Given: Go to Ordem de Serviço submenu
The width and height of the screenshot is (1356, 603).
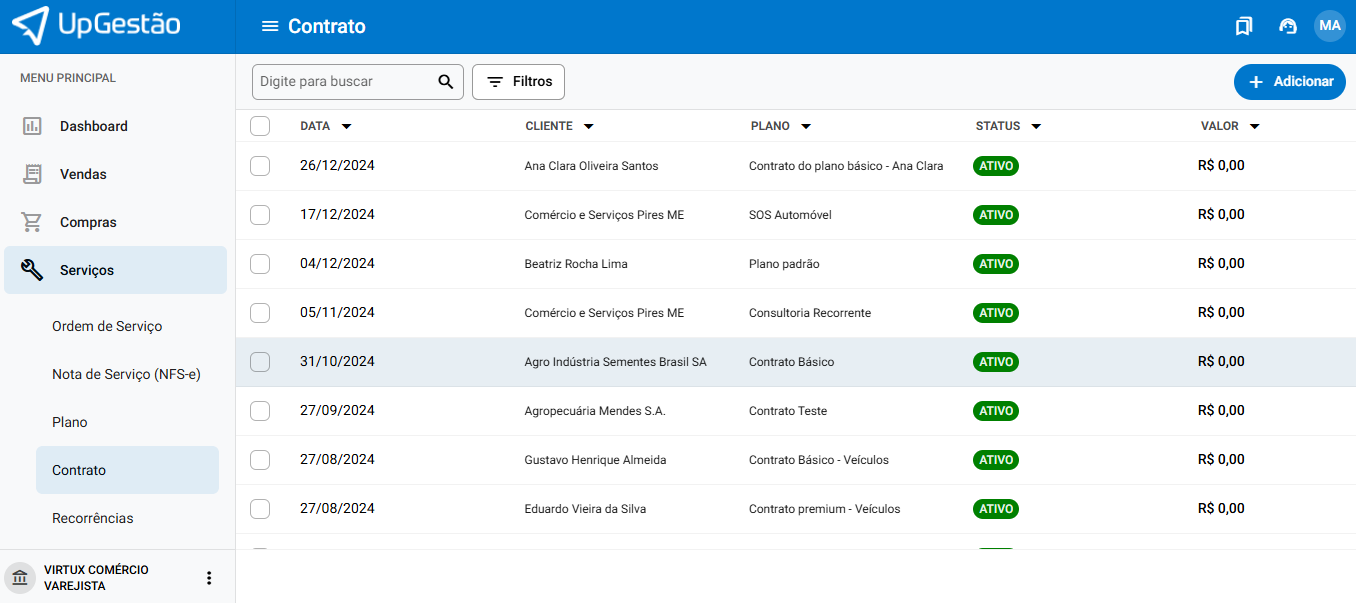Looking at the screenshot, I should (x=107, y=326).
